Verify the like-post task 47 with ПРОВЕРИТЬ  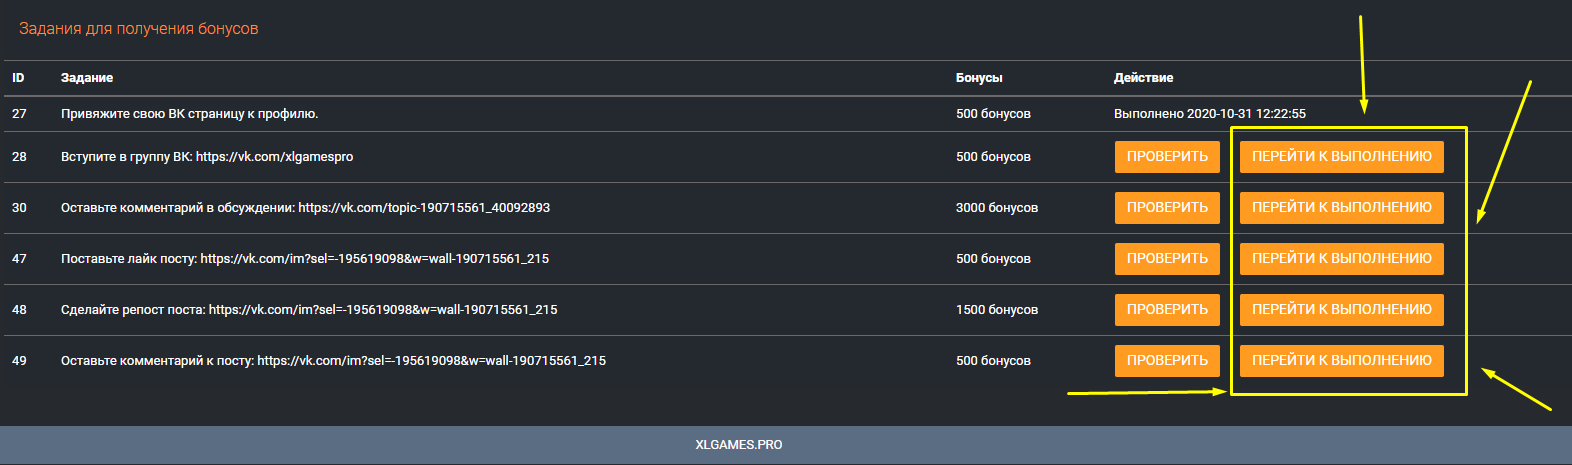pos(1166,259)
